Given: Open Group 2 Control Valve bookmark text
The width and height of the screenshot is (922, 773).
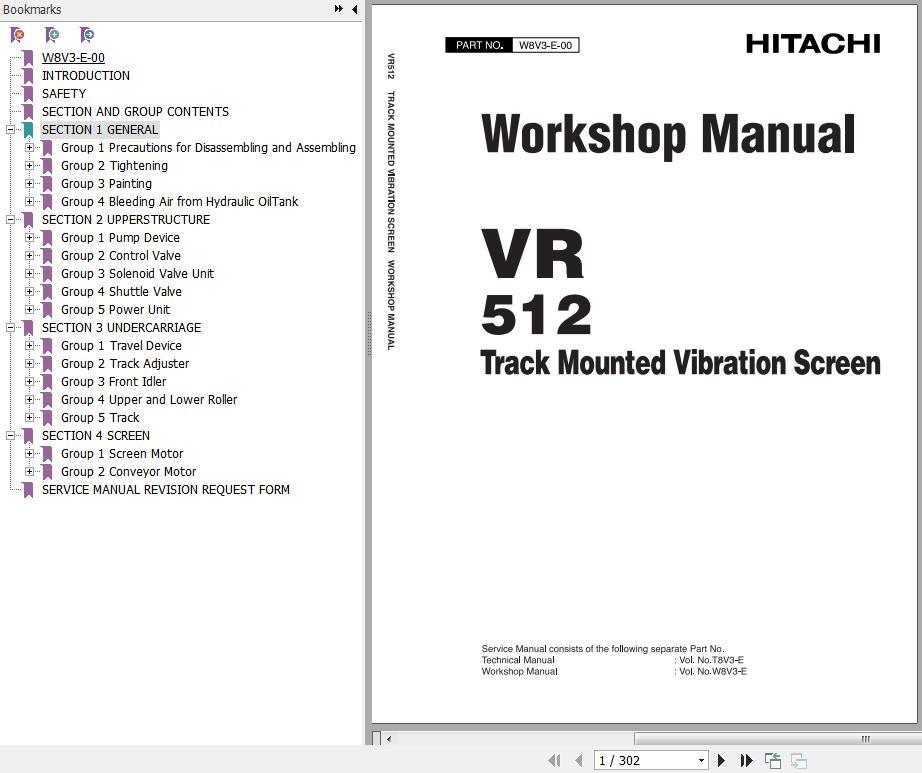Looking at the screenshot, I should (x=121, y=256).
